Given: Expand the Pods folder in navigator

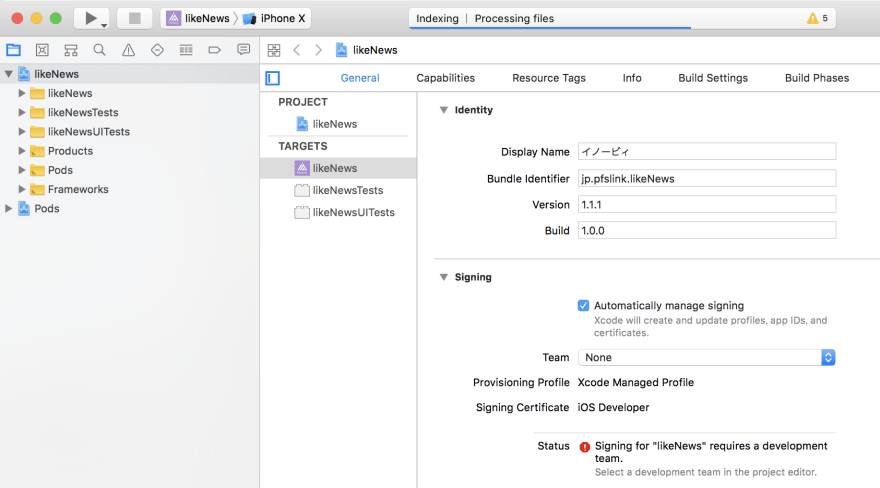Looking at the screenshot, I should [22, 170].
